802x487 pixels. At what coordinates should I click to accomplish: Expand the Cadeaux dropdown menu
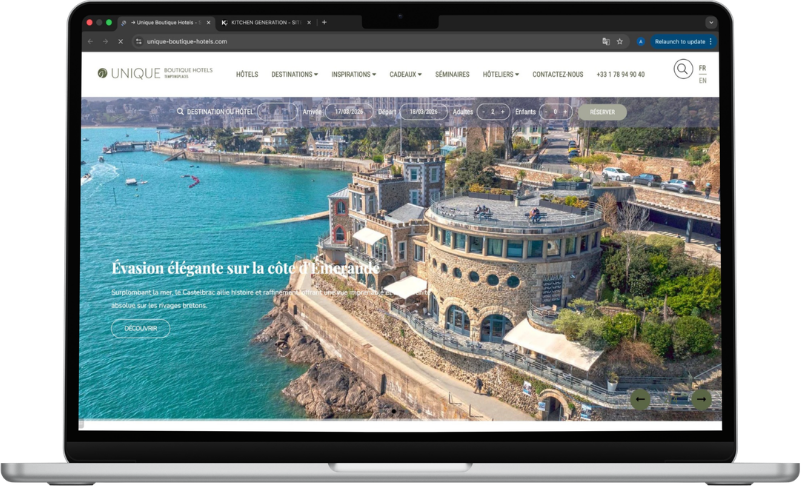pos(405,74)
